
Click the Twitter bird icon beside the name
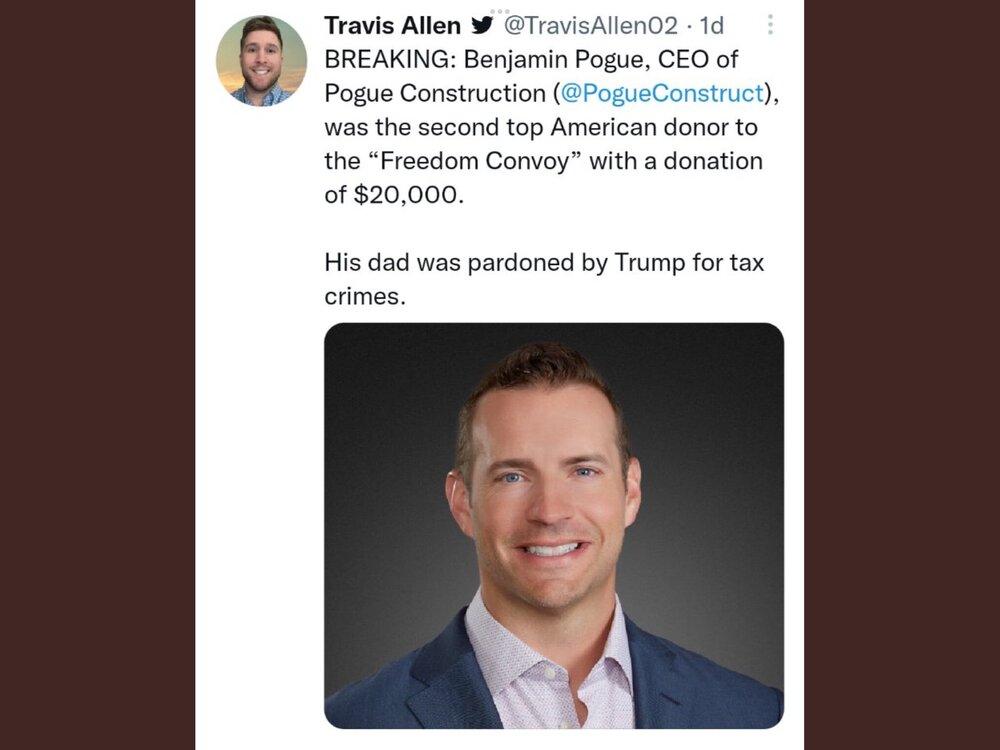pyautogui.click(x=481, y=25)
